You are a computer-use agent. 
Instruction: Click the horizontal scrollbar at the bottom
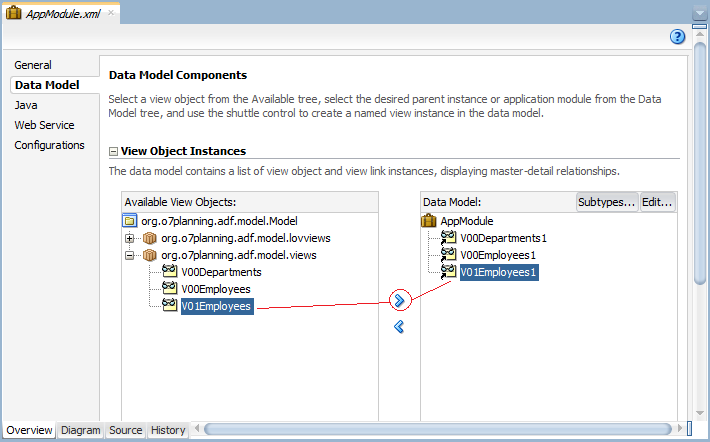[437, 428]
